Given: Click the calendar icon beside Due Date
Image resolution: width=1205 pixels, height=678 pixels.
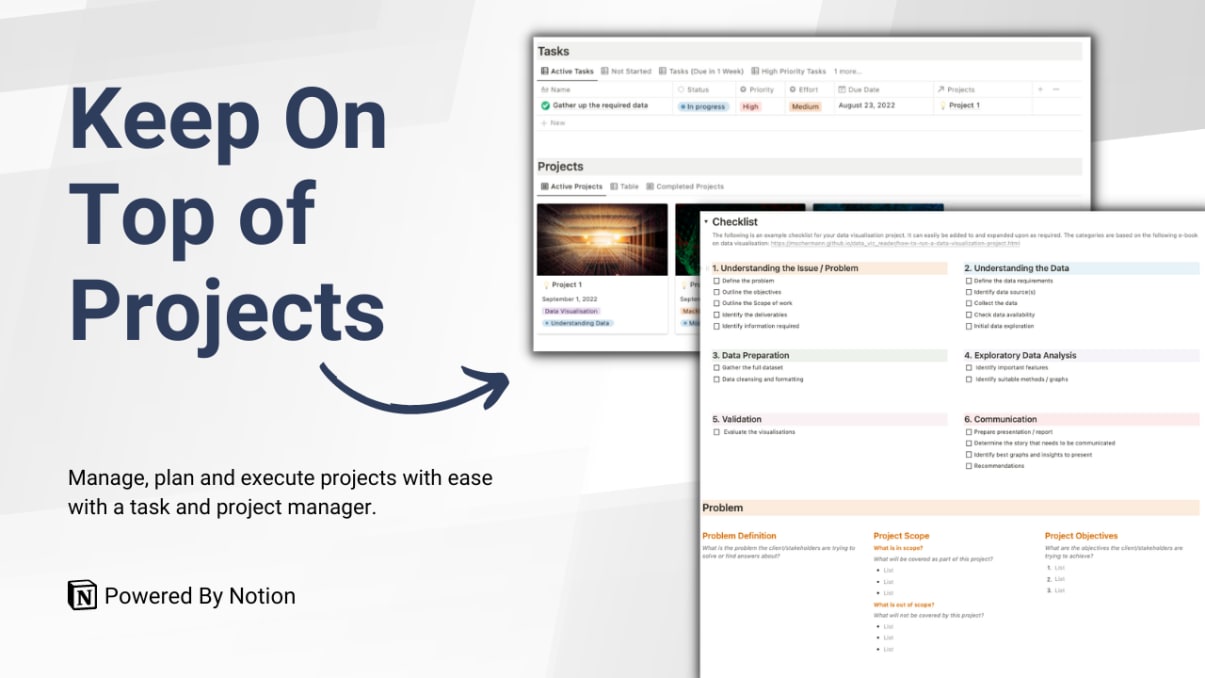Looking at the screenshot, I should tap(840, 88).
